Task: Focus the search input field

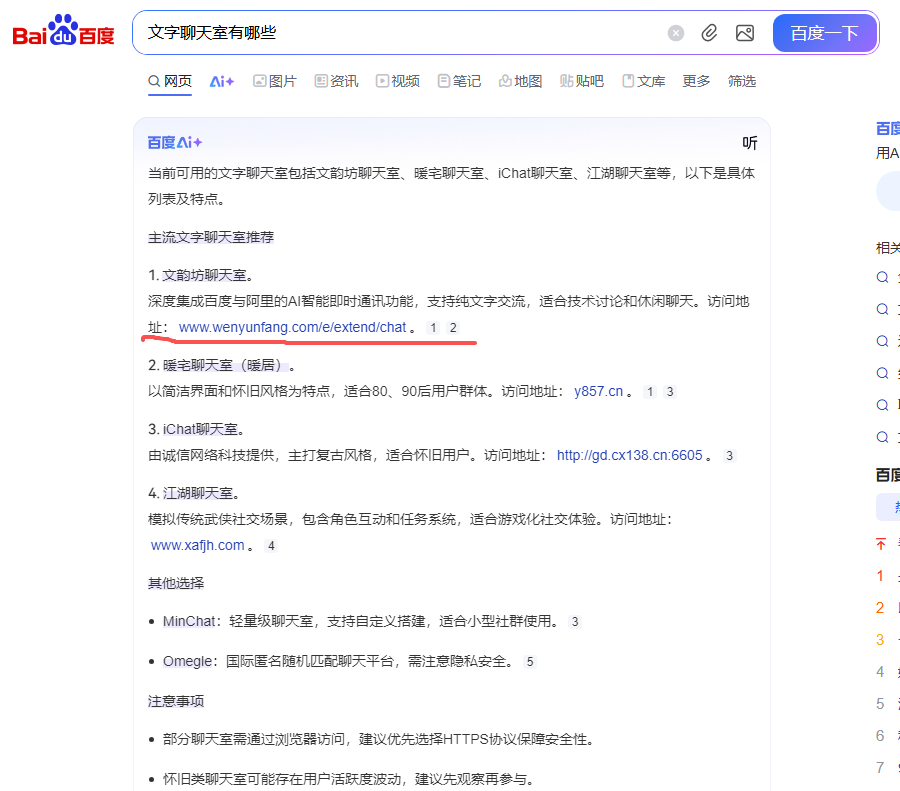Action: tap(402, 33)
